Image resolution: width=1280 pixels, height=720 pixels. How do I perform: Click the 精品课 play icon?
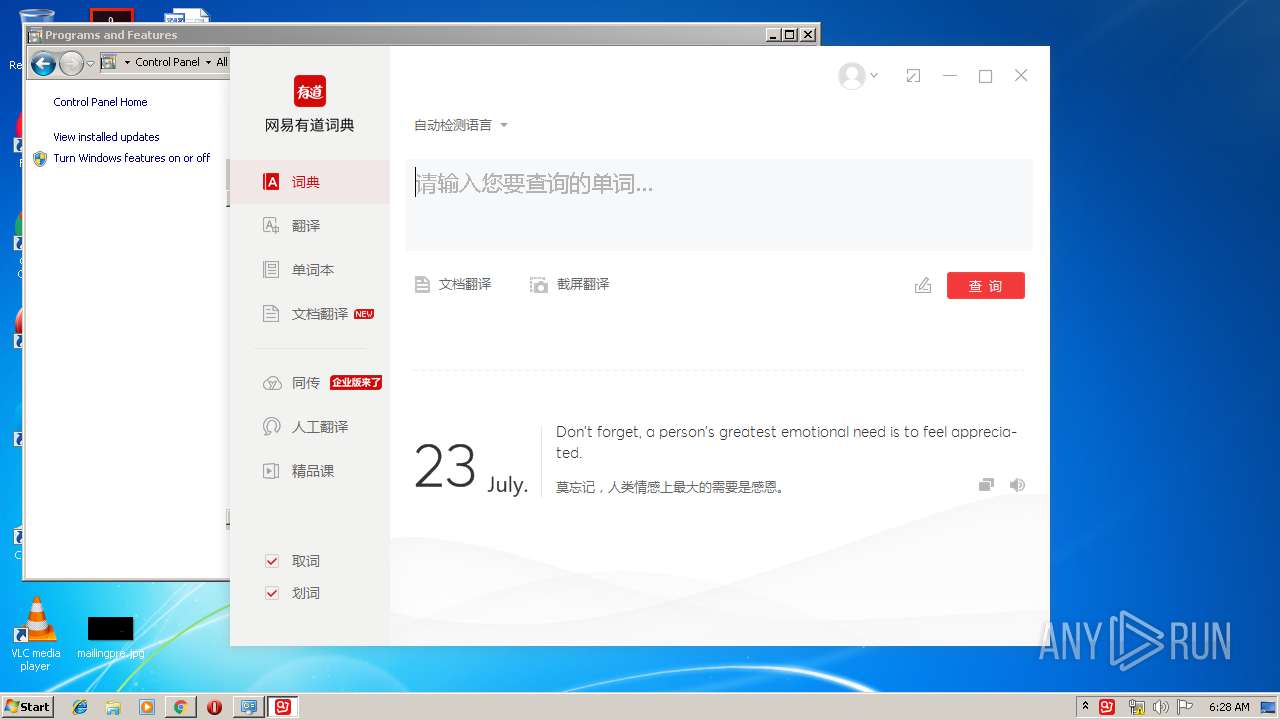pos(271,471)
